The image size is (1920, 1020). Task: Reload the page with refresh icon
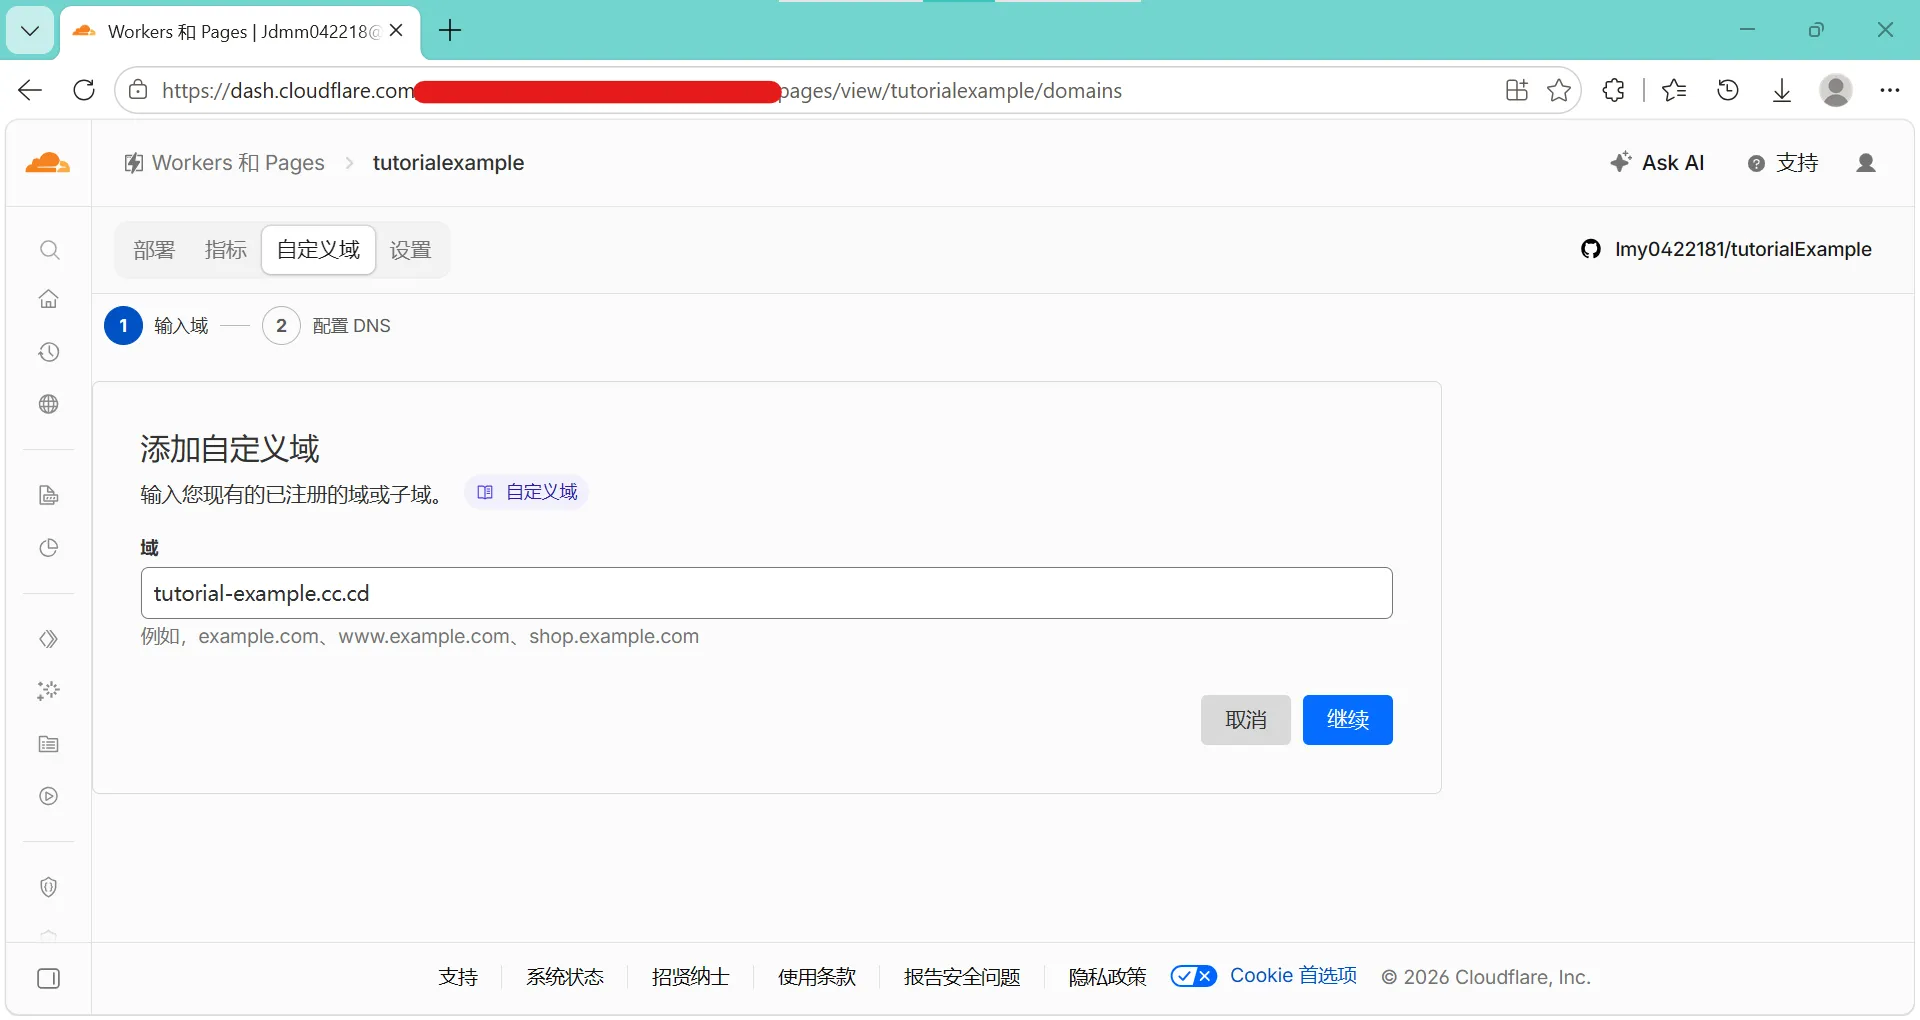coord(85,91)
